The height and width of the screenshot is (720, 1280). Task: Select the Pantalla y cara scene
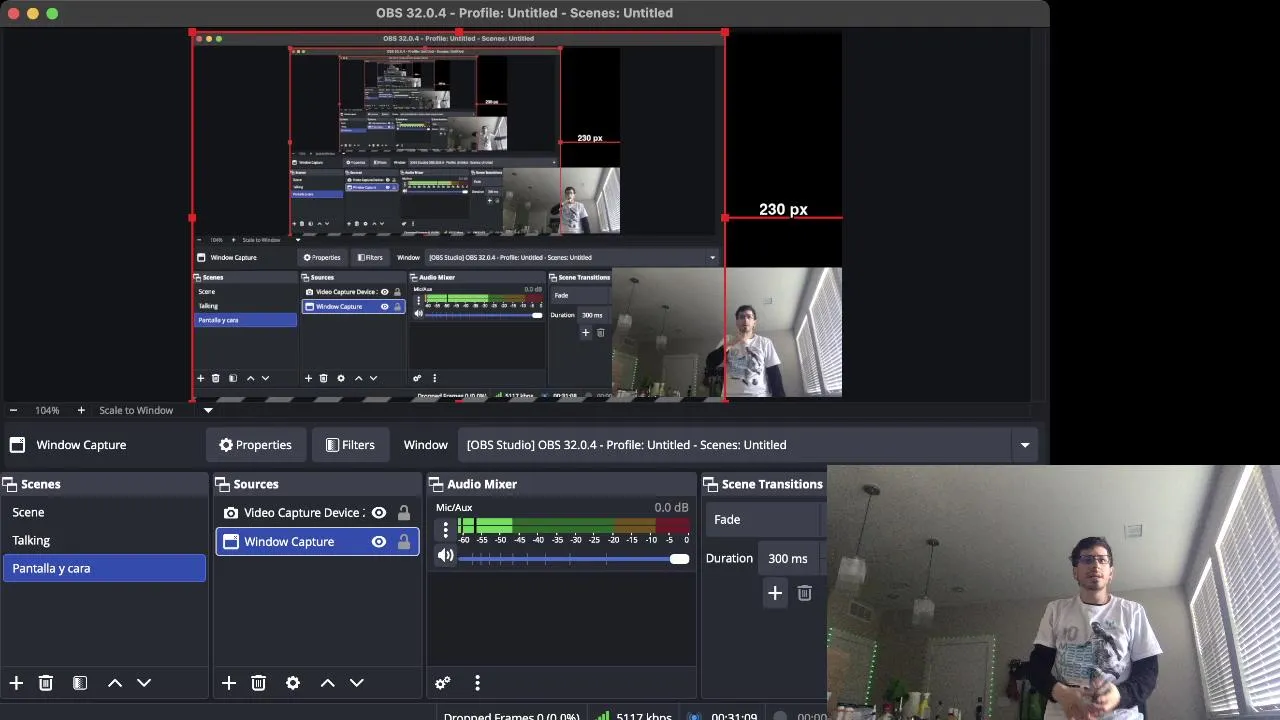[104, 568]
